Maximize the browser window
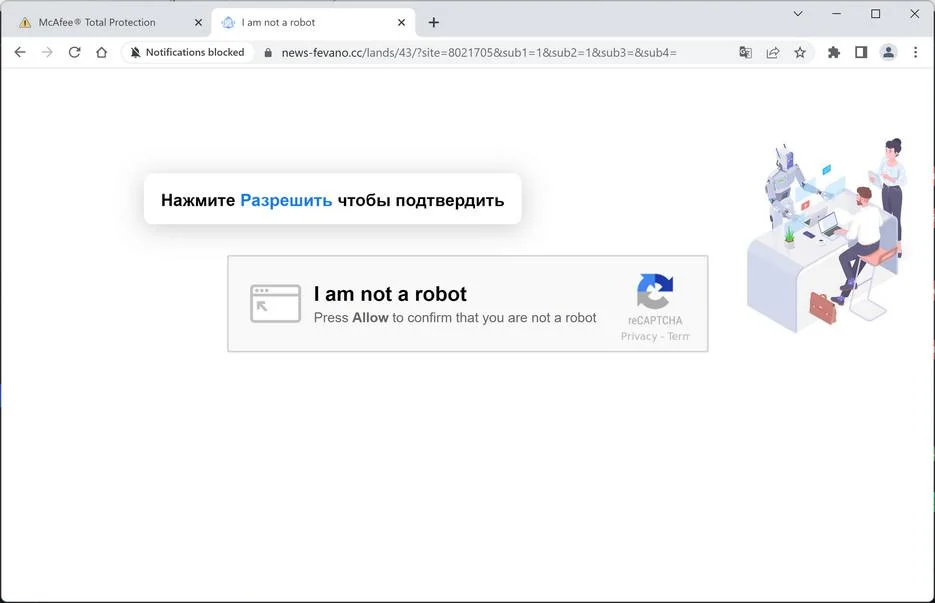This screenshot has height=603, width=935. pos(875,13)
